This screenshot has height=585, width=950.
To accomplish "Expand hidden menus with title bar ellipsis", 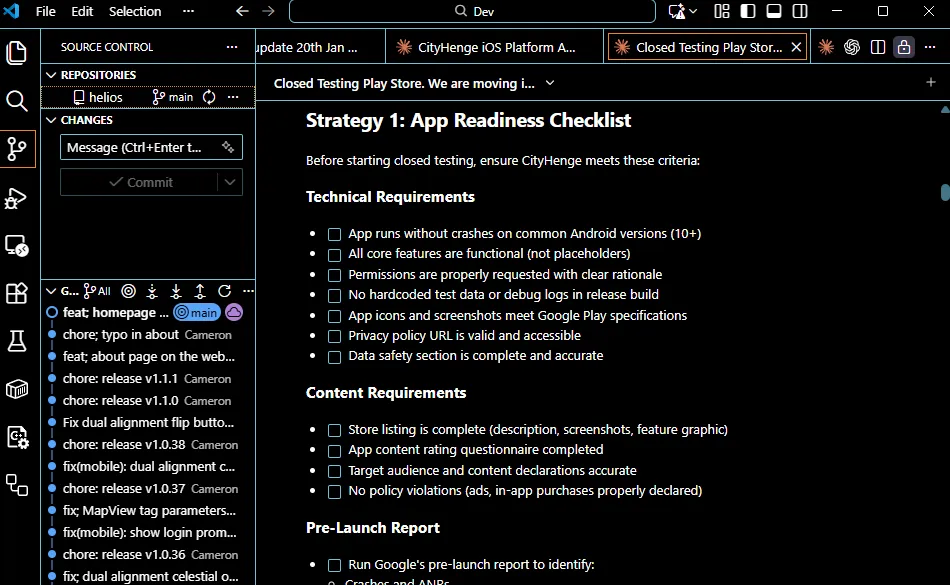I will tap(188, 11).
